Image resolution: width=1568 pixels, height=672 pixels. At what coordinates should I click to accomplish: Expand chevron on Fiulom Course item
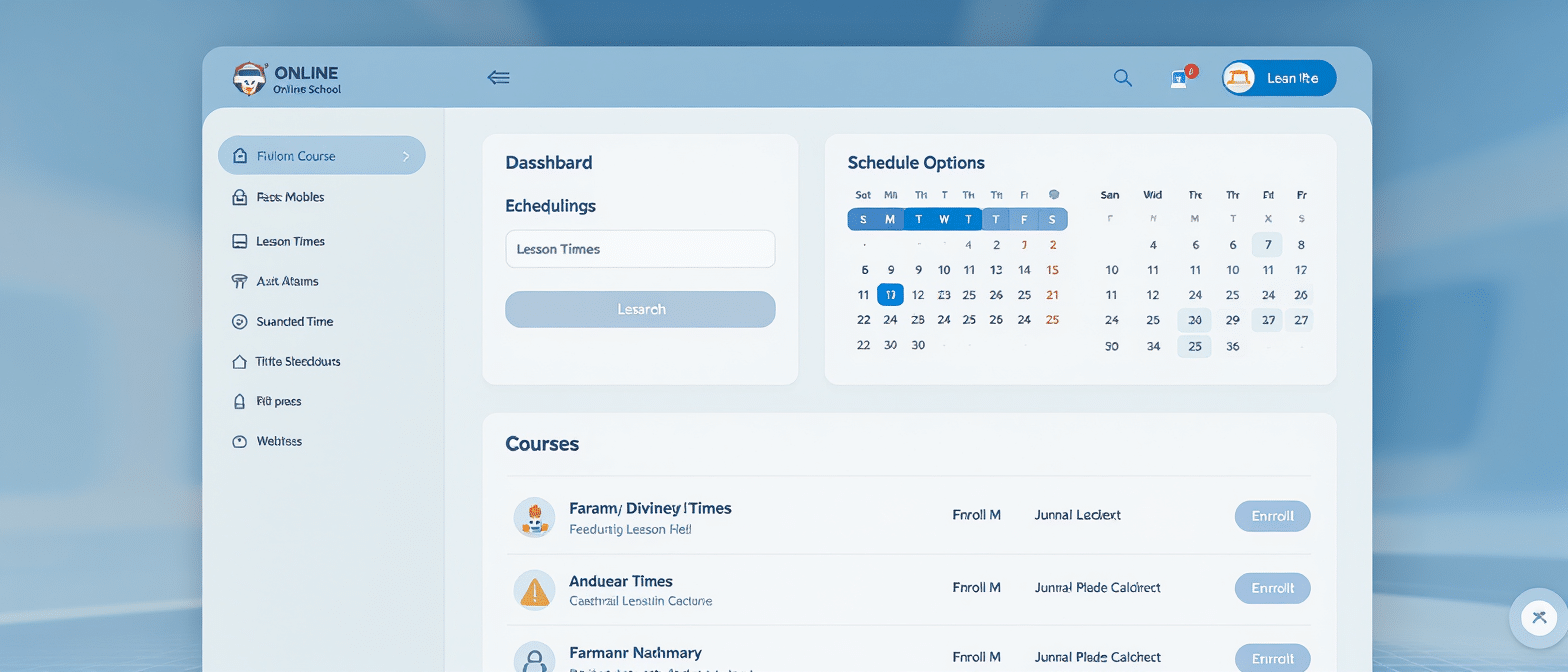point(405,156)
